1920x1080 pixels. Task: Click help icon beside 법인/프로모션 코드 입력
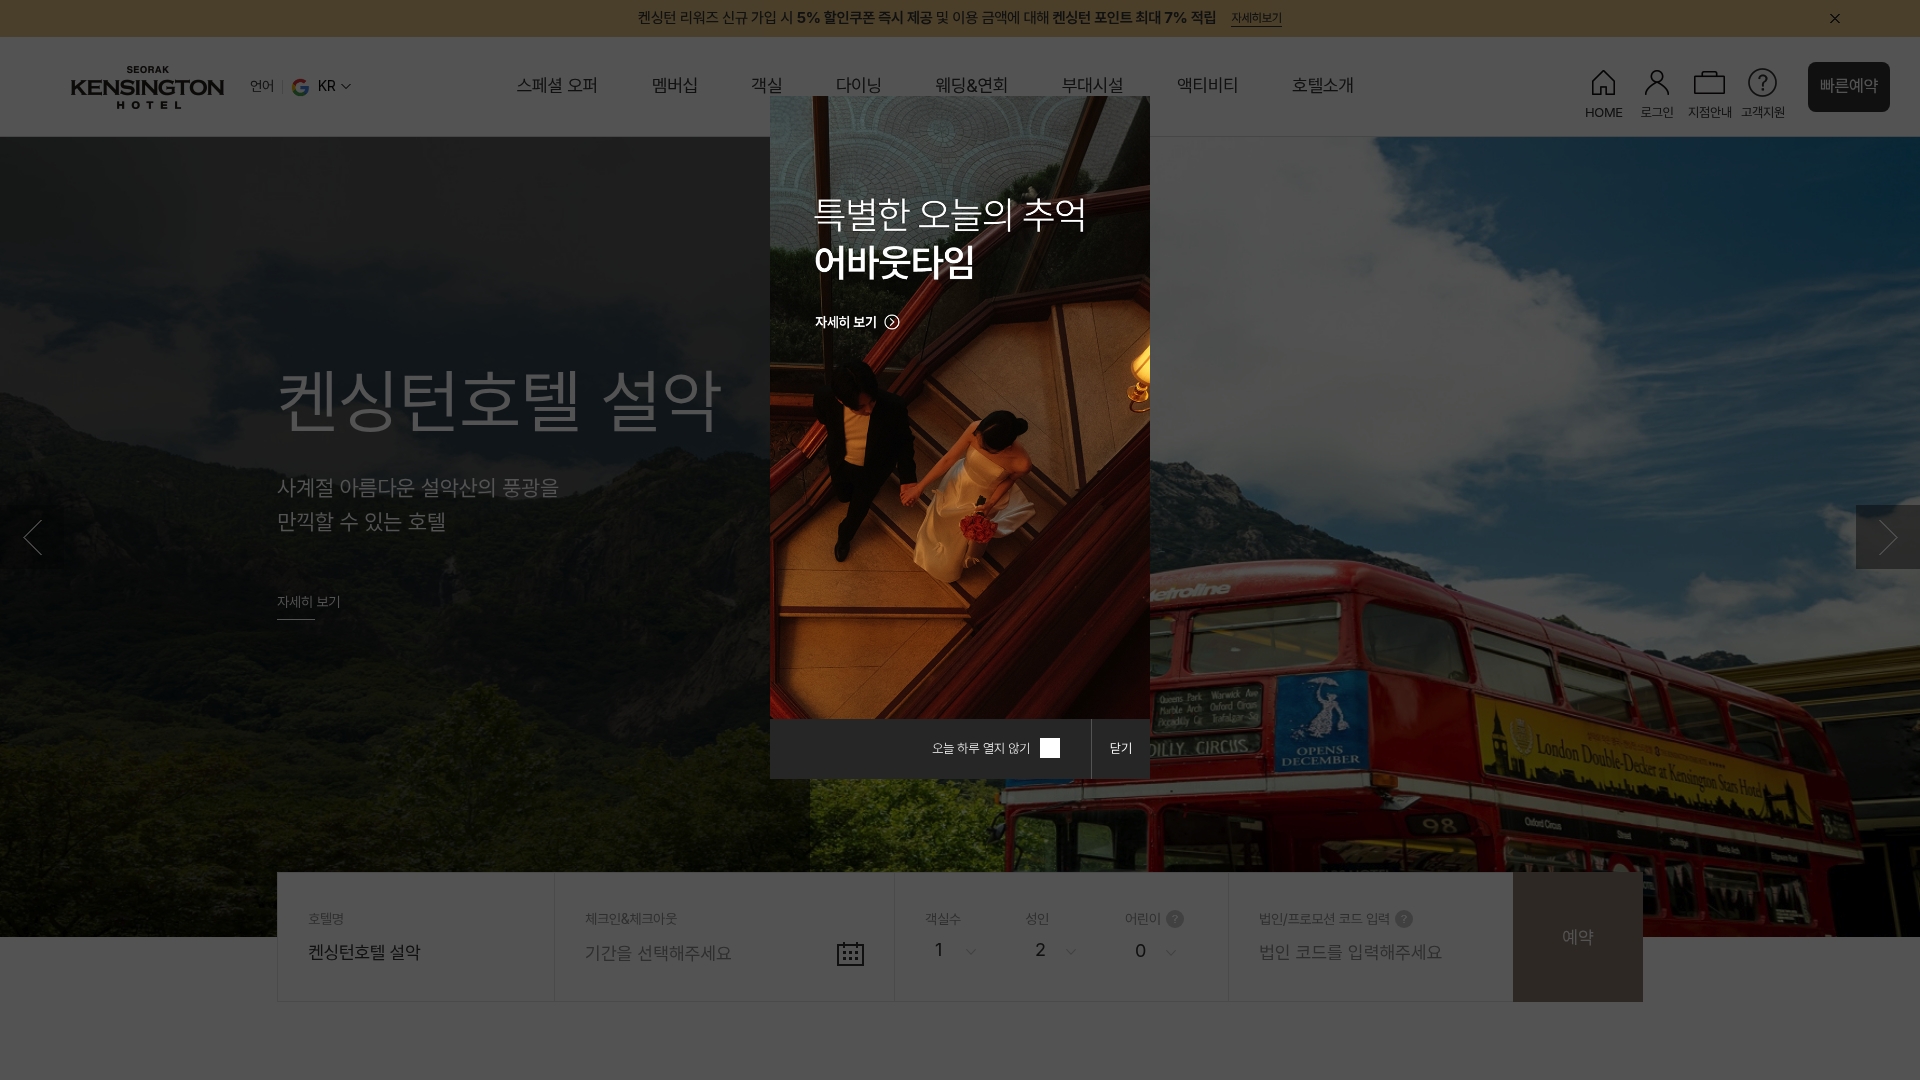click(x=1404, y=919)
